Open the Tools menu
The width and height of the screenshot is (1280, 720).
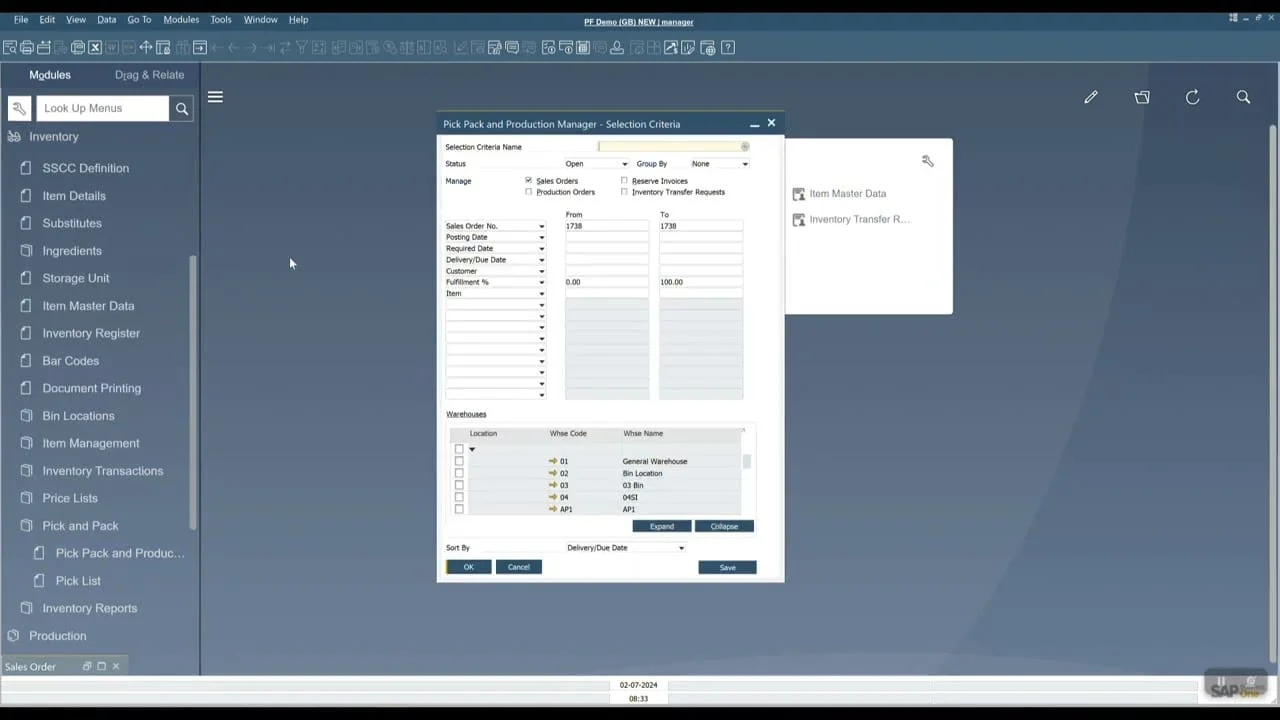tap(221, 19)
